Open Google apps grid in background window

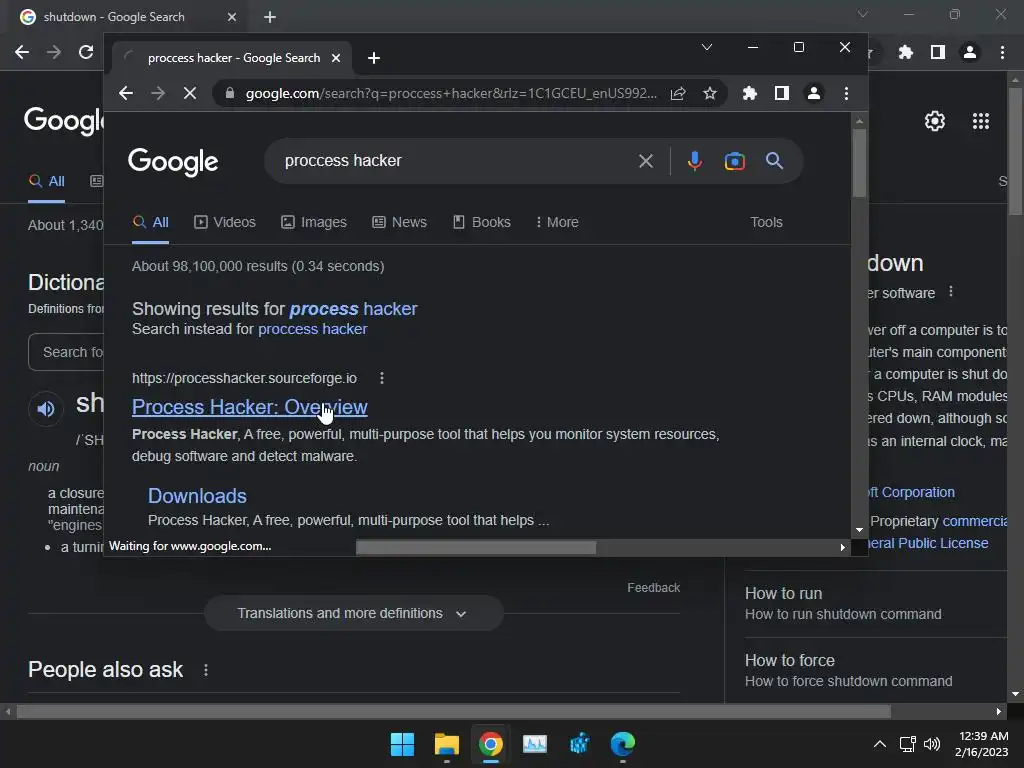tap(981, 121)
